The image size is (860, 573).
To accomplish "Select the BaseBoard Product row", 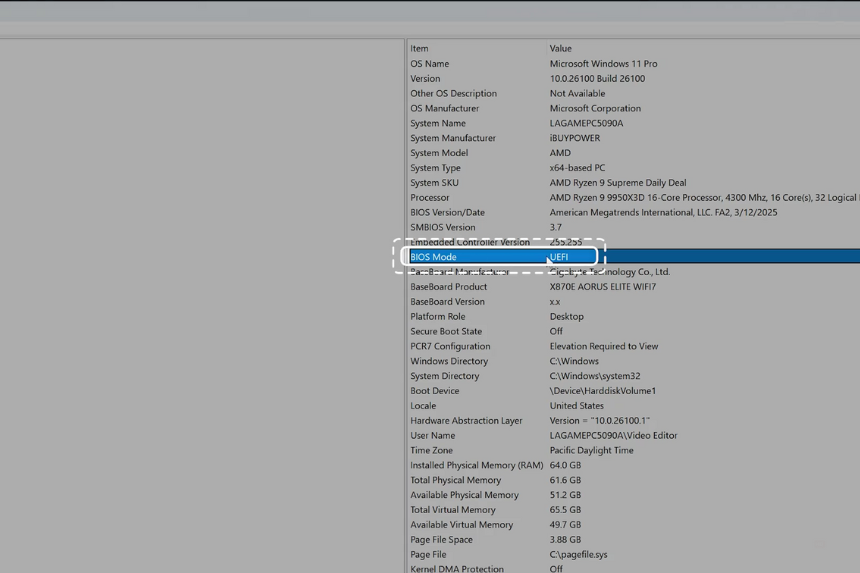I will [x=448, y=287].
